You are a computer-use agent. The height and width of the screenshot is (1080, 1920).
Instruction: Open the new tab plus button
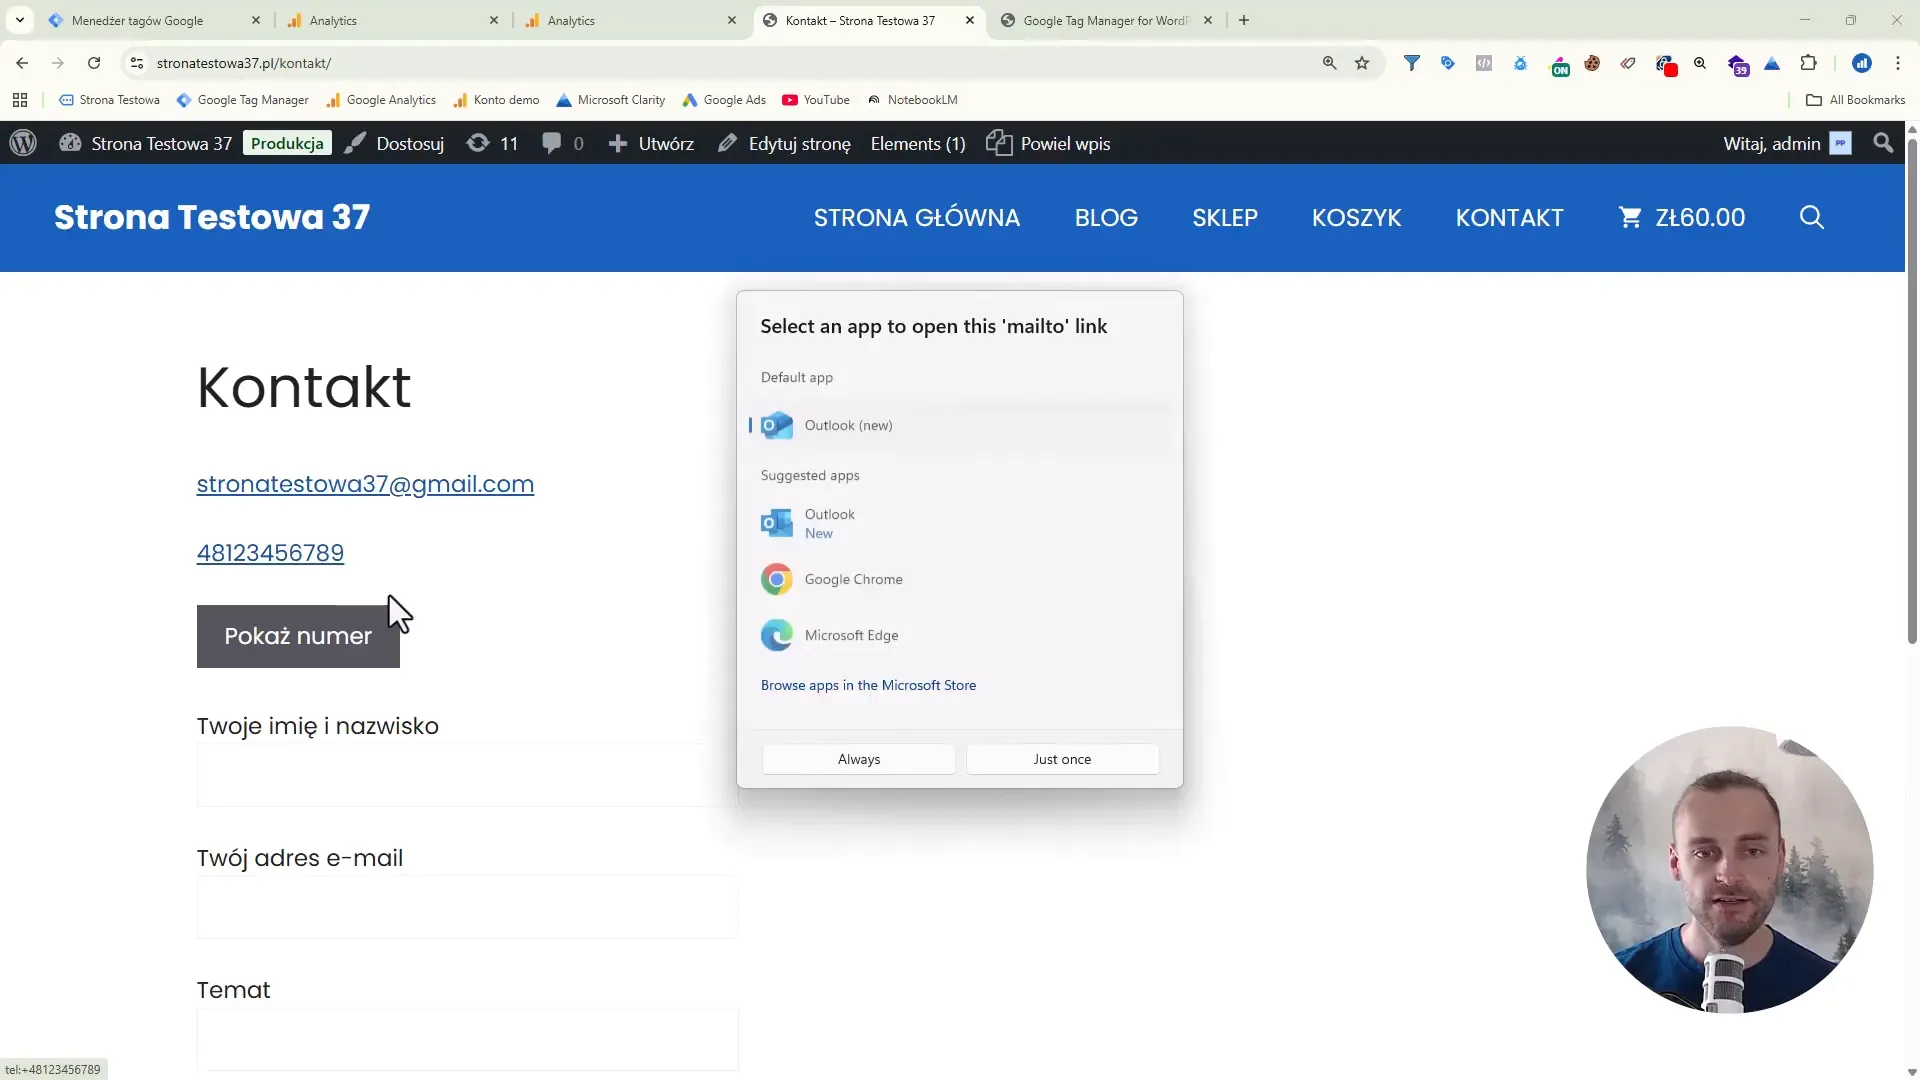pos(1244,20)
